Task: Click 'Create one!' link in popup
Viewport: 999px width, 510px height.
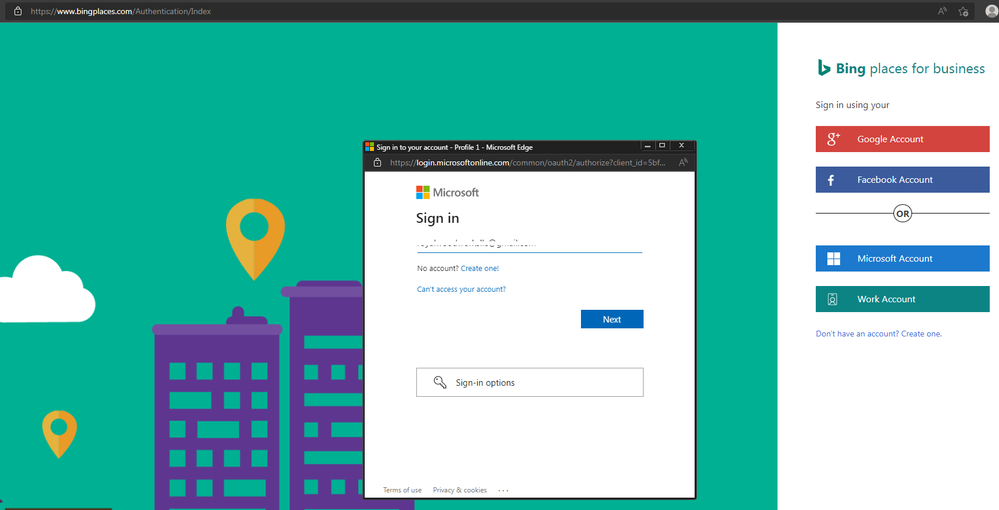Action: tap(480, 268)
